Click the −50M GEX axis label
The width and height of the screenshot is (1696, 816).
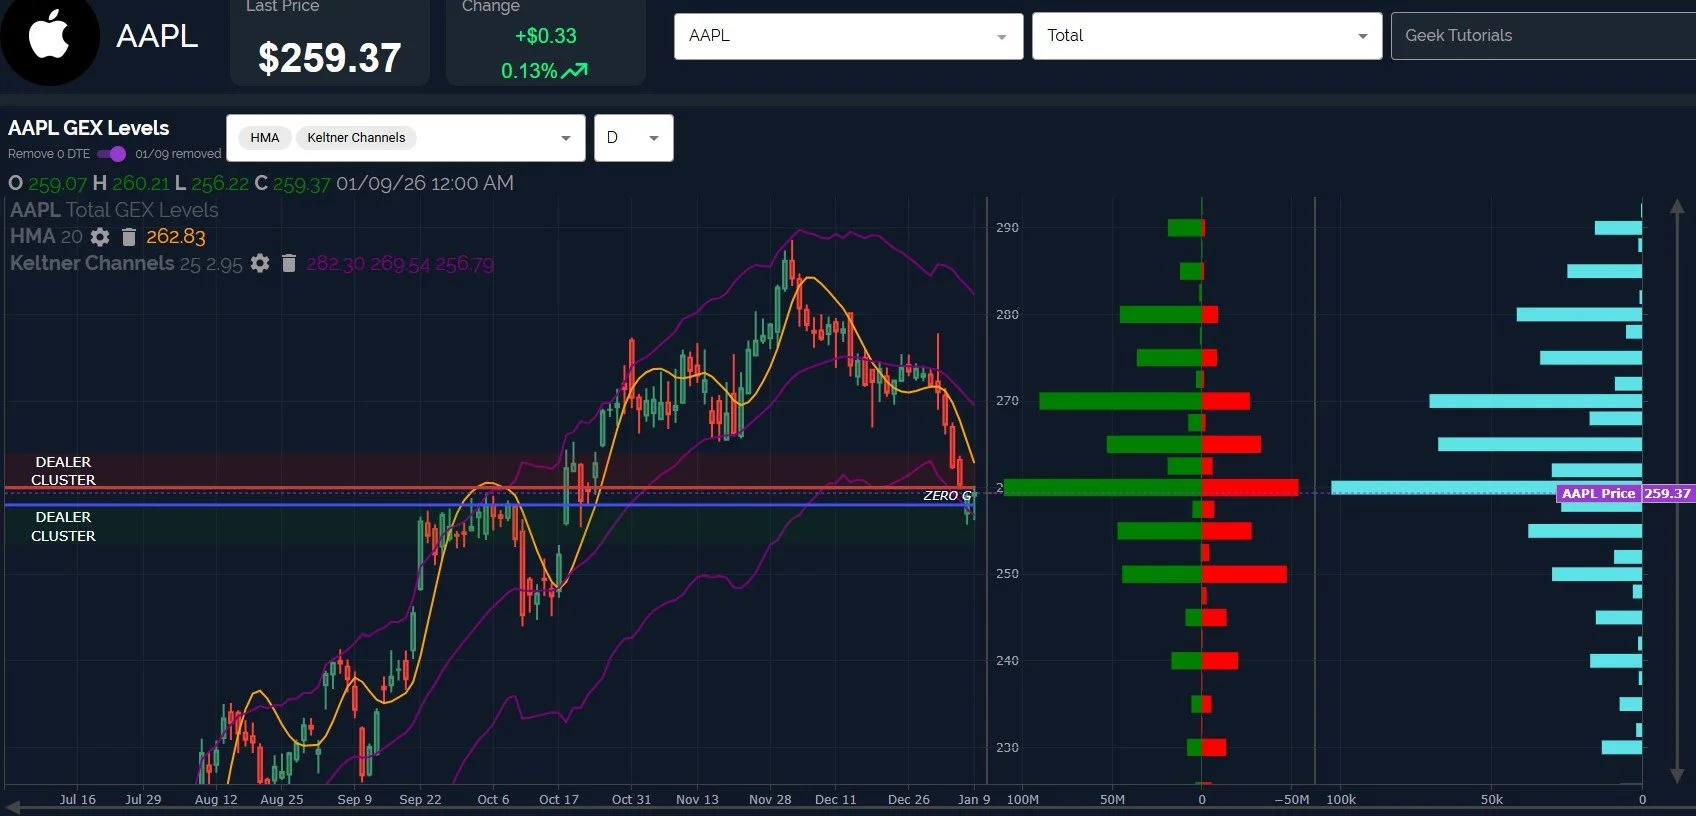coord(1292,800)
